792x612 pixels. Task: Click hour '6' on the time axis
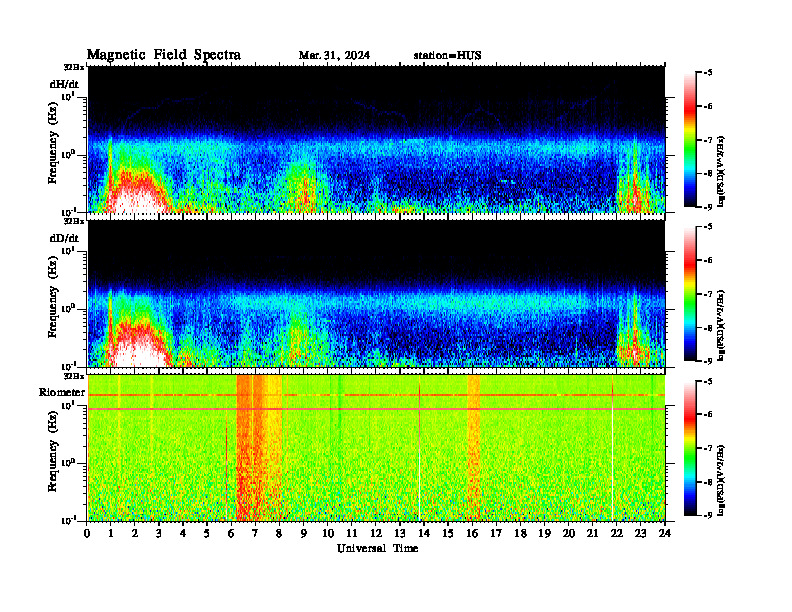(231, 533)
